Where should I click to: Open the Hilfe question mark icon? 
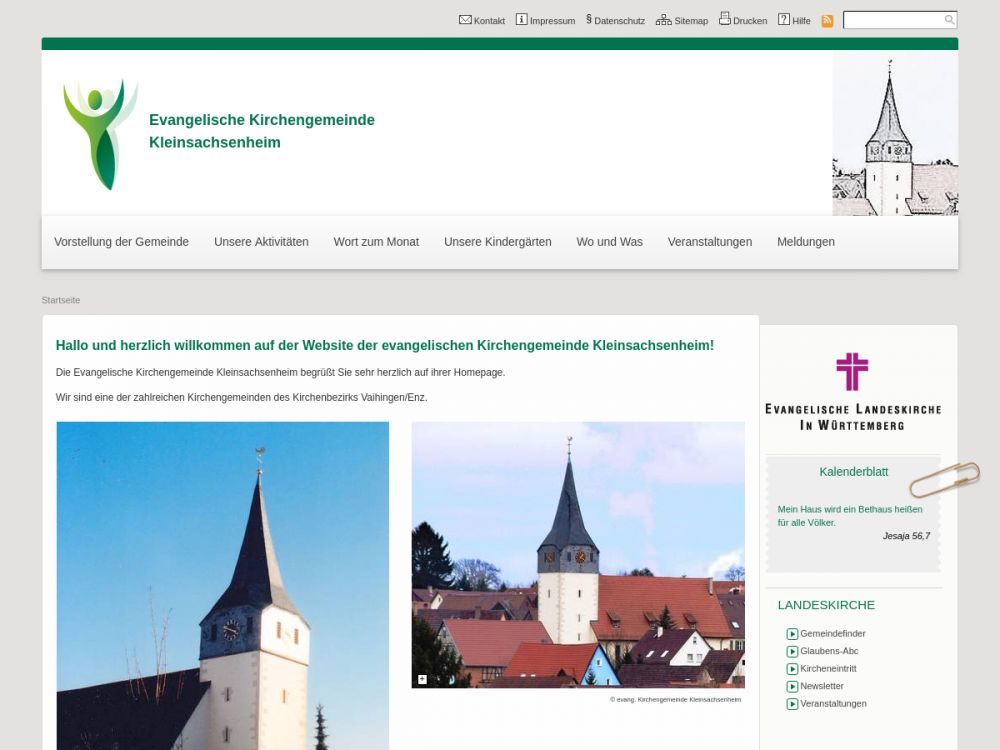pyautogui.click(x=784, y=20)
